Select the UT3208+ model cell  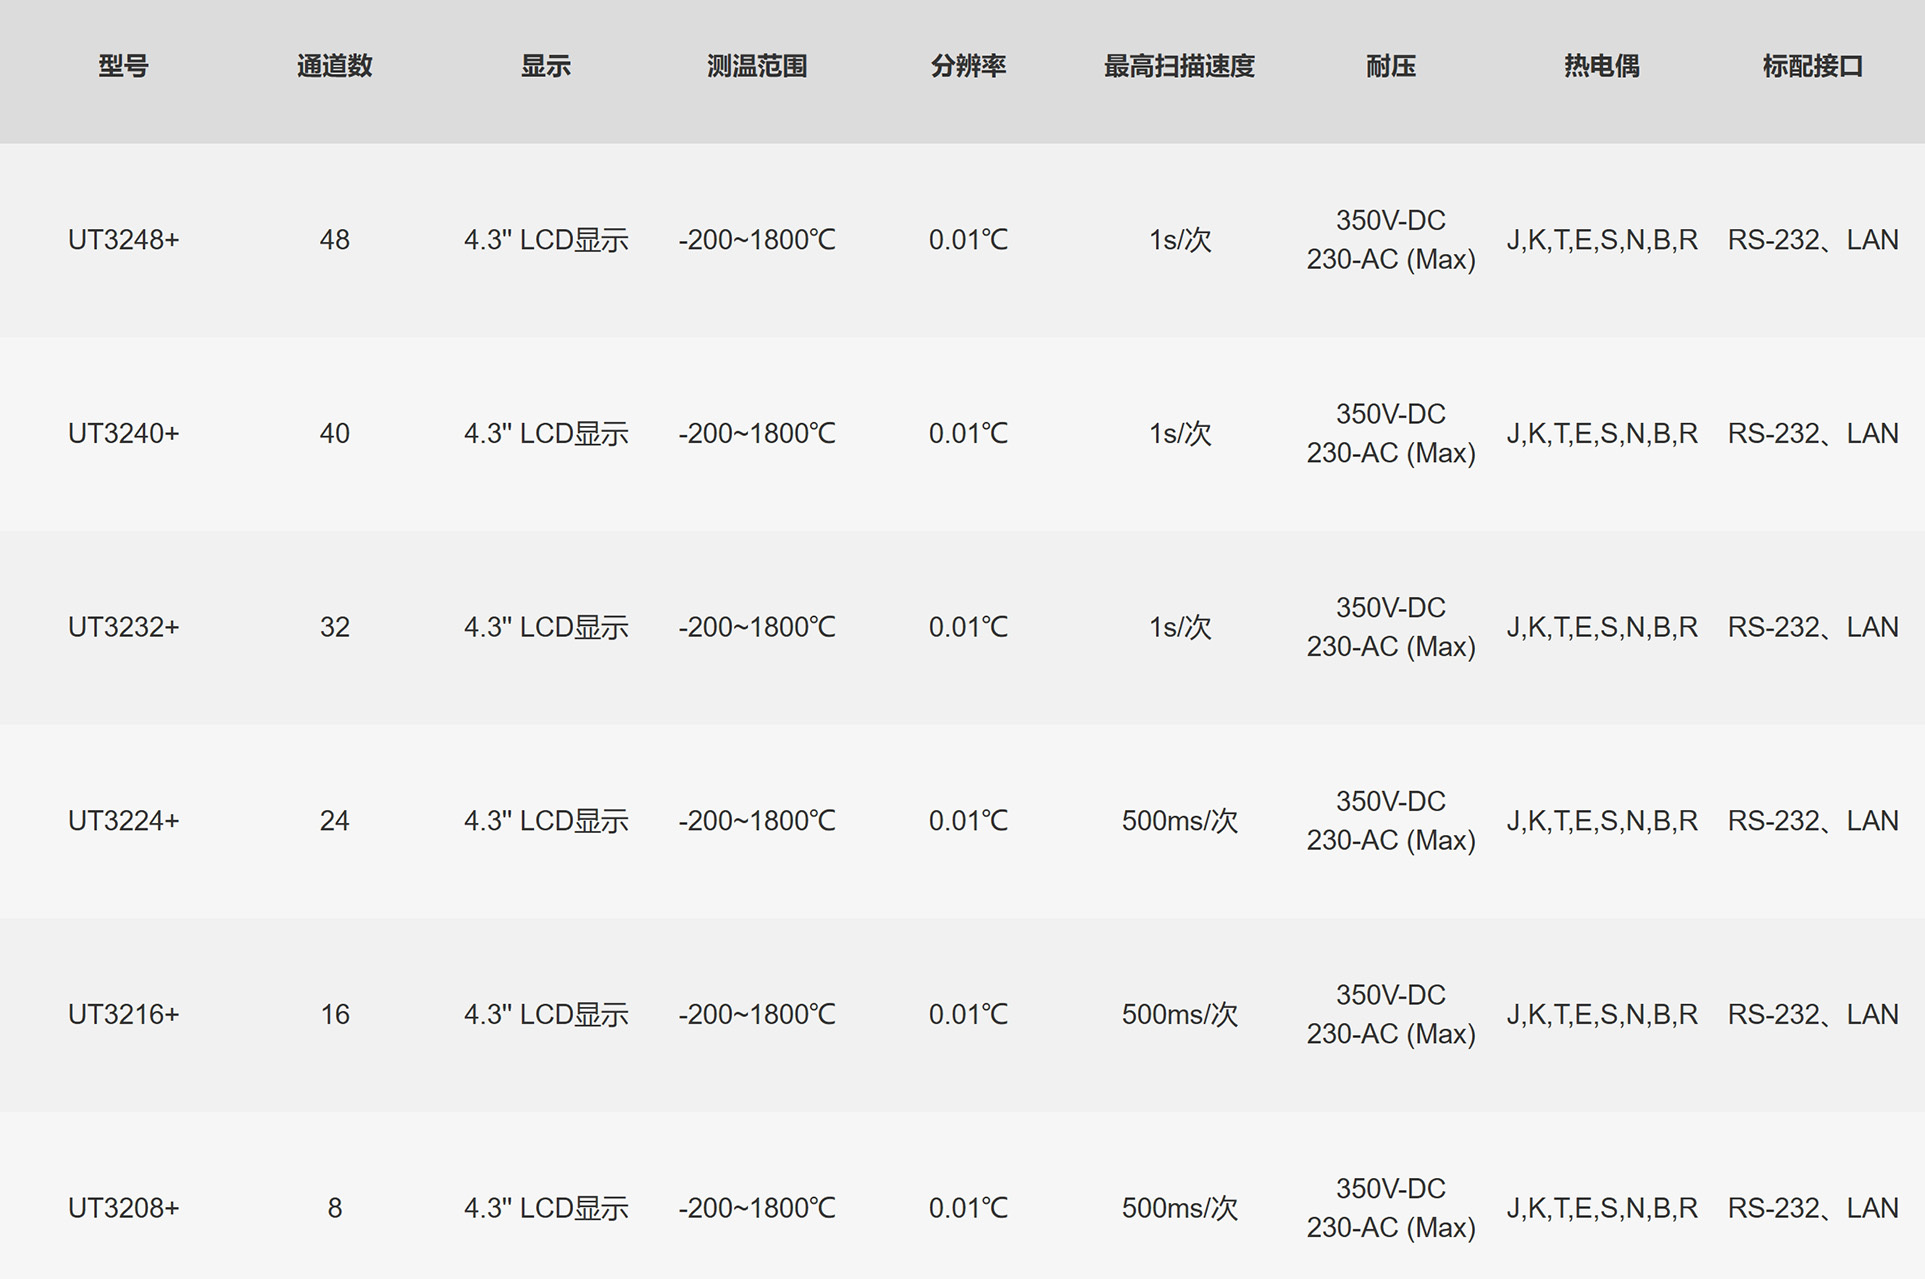point(123,1208)
